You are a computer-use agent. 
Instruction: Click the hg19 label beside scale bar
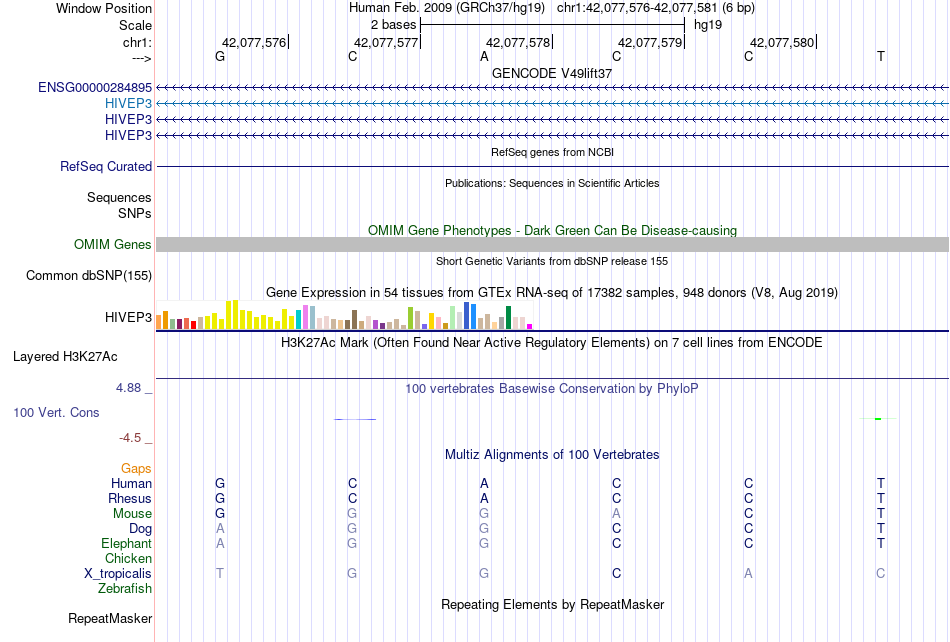click(x=708, y=25)
